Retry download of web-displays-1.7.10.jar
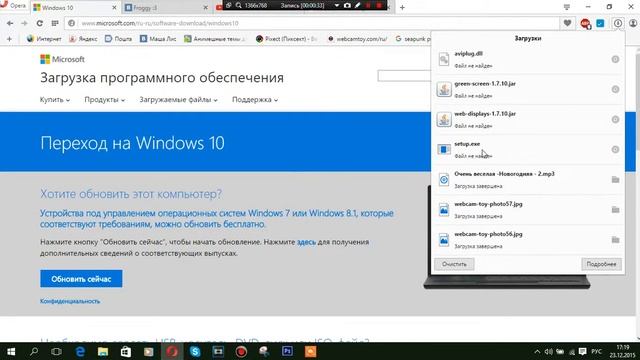Screen dimensions: 640x360 point(615,120)
